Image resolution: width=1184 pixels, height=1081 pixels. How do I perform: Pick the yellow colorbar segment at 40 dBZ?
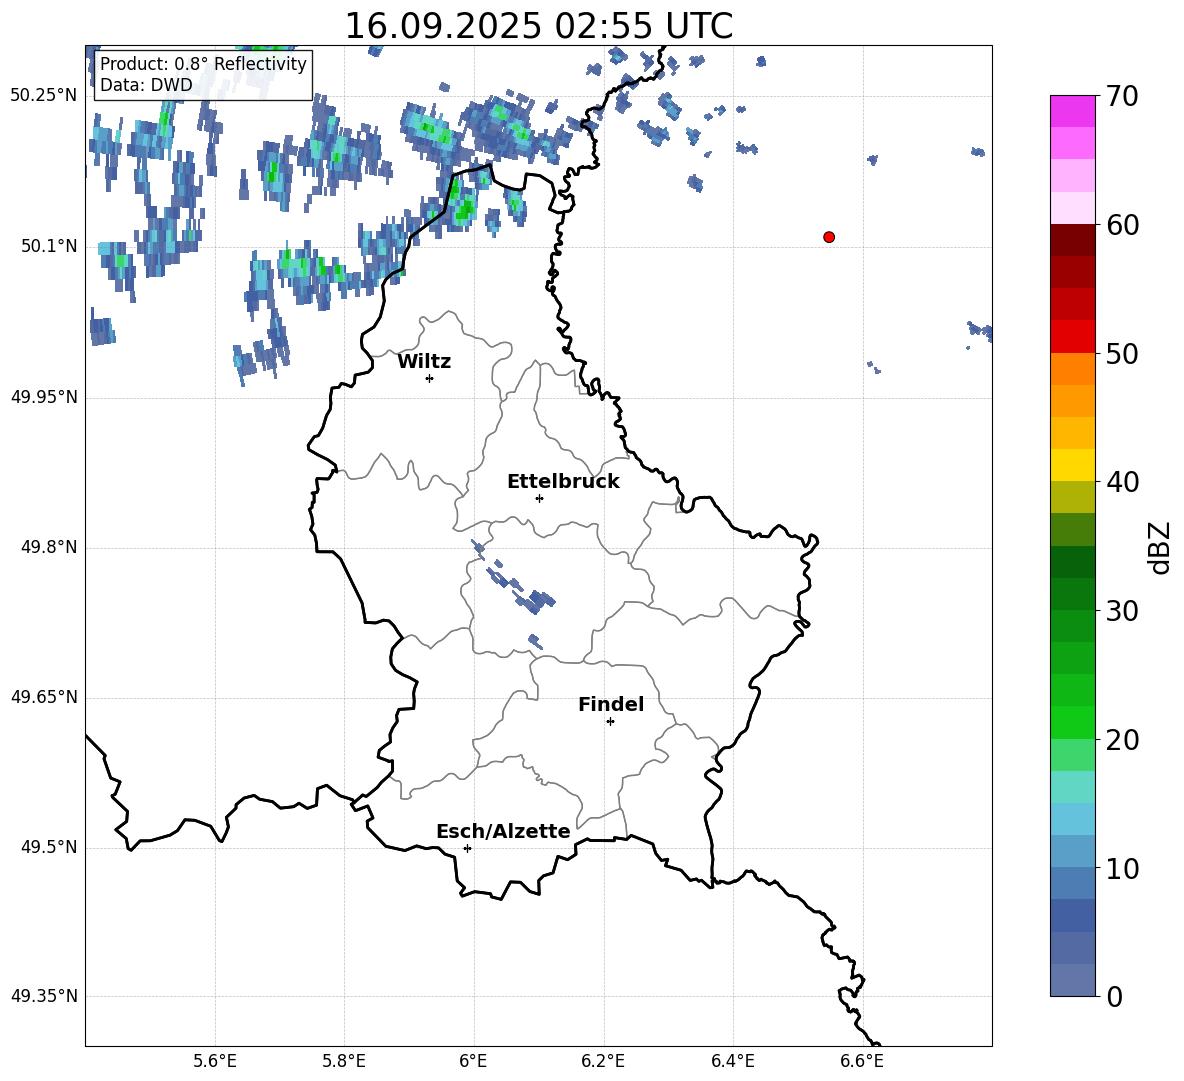[x=1073, y=465]
